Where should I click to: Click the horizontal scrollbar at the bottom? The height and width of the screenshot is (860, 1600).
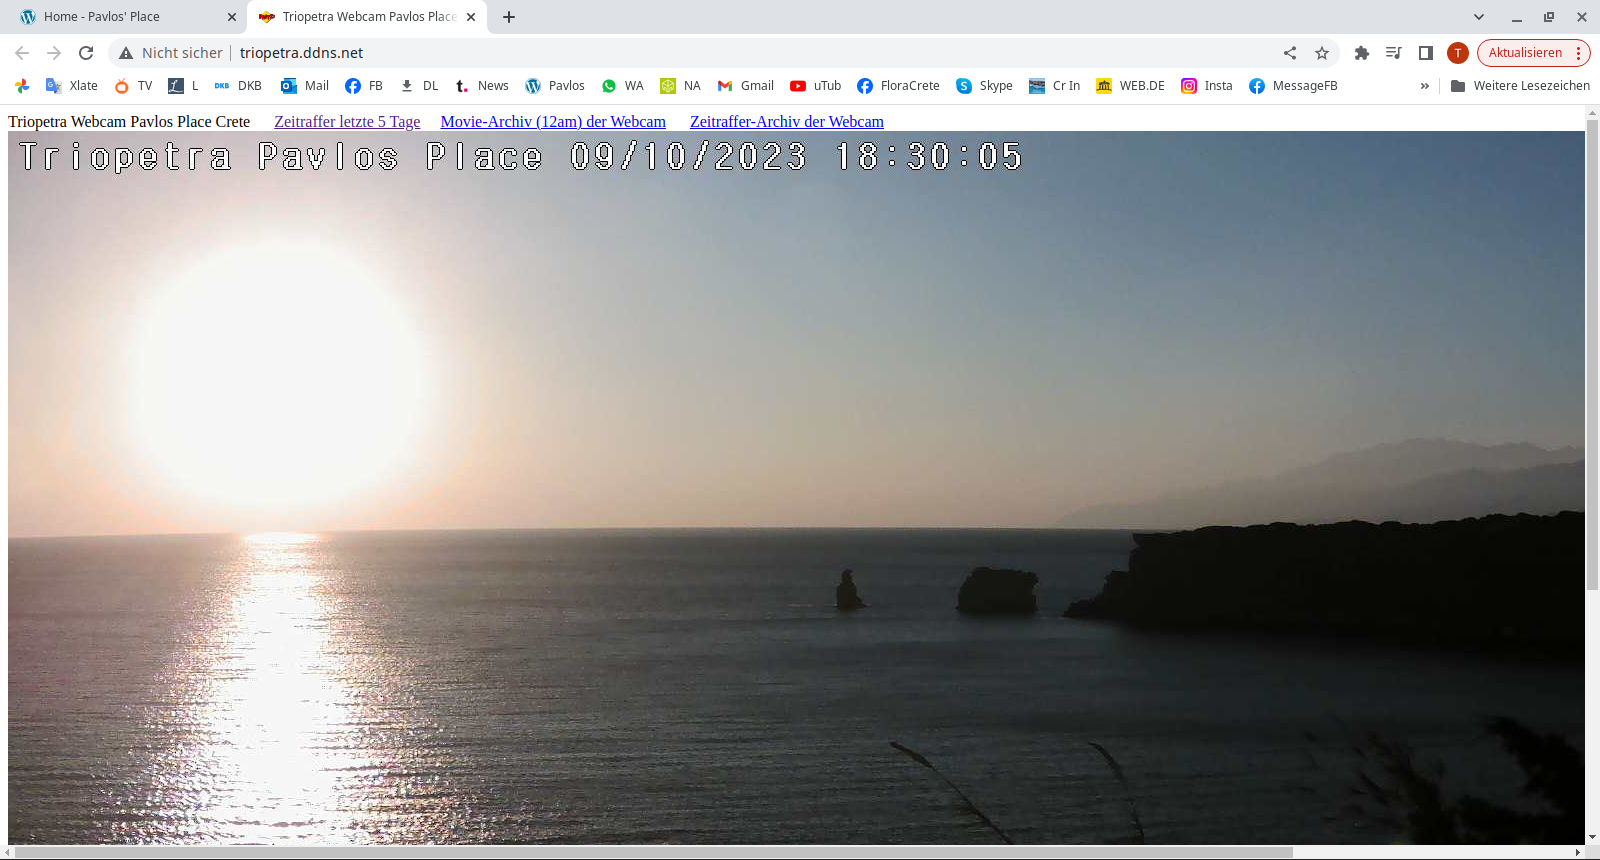[650, 853]
